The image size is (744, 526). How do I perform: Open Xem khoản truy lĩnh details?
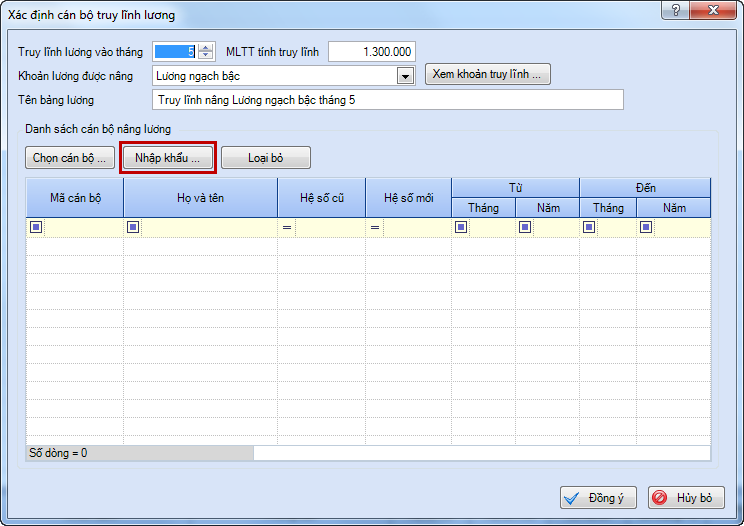[487, 74]
